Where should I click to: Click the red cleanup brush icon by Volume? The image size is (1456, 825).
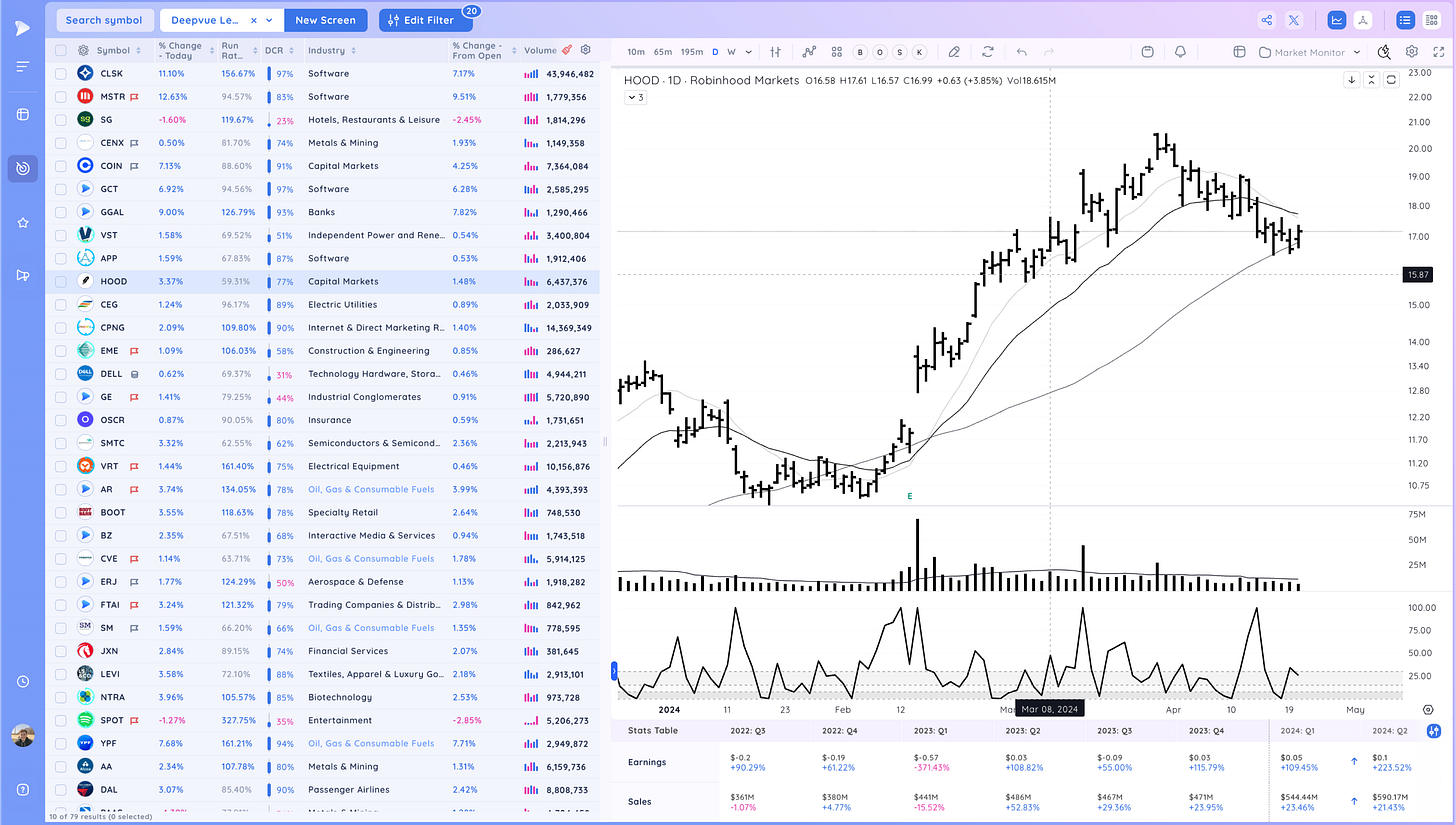coord(567,50)
